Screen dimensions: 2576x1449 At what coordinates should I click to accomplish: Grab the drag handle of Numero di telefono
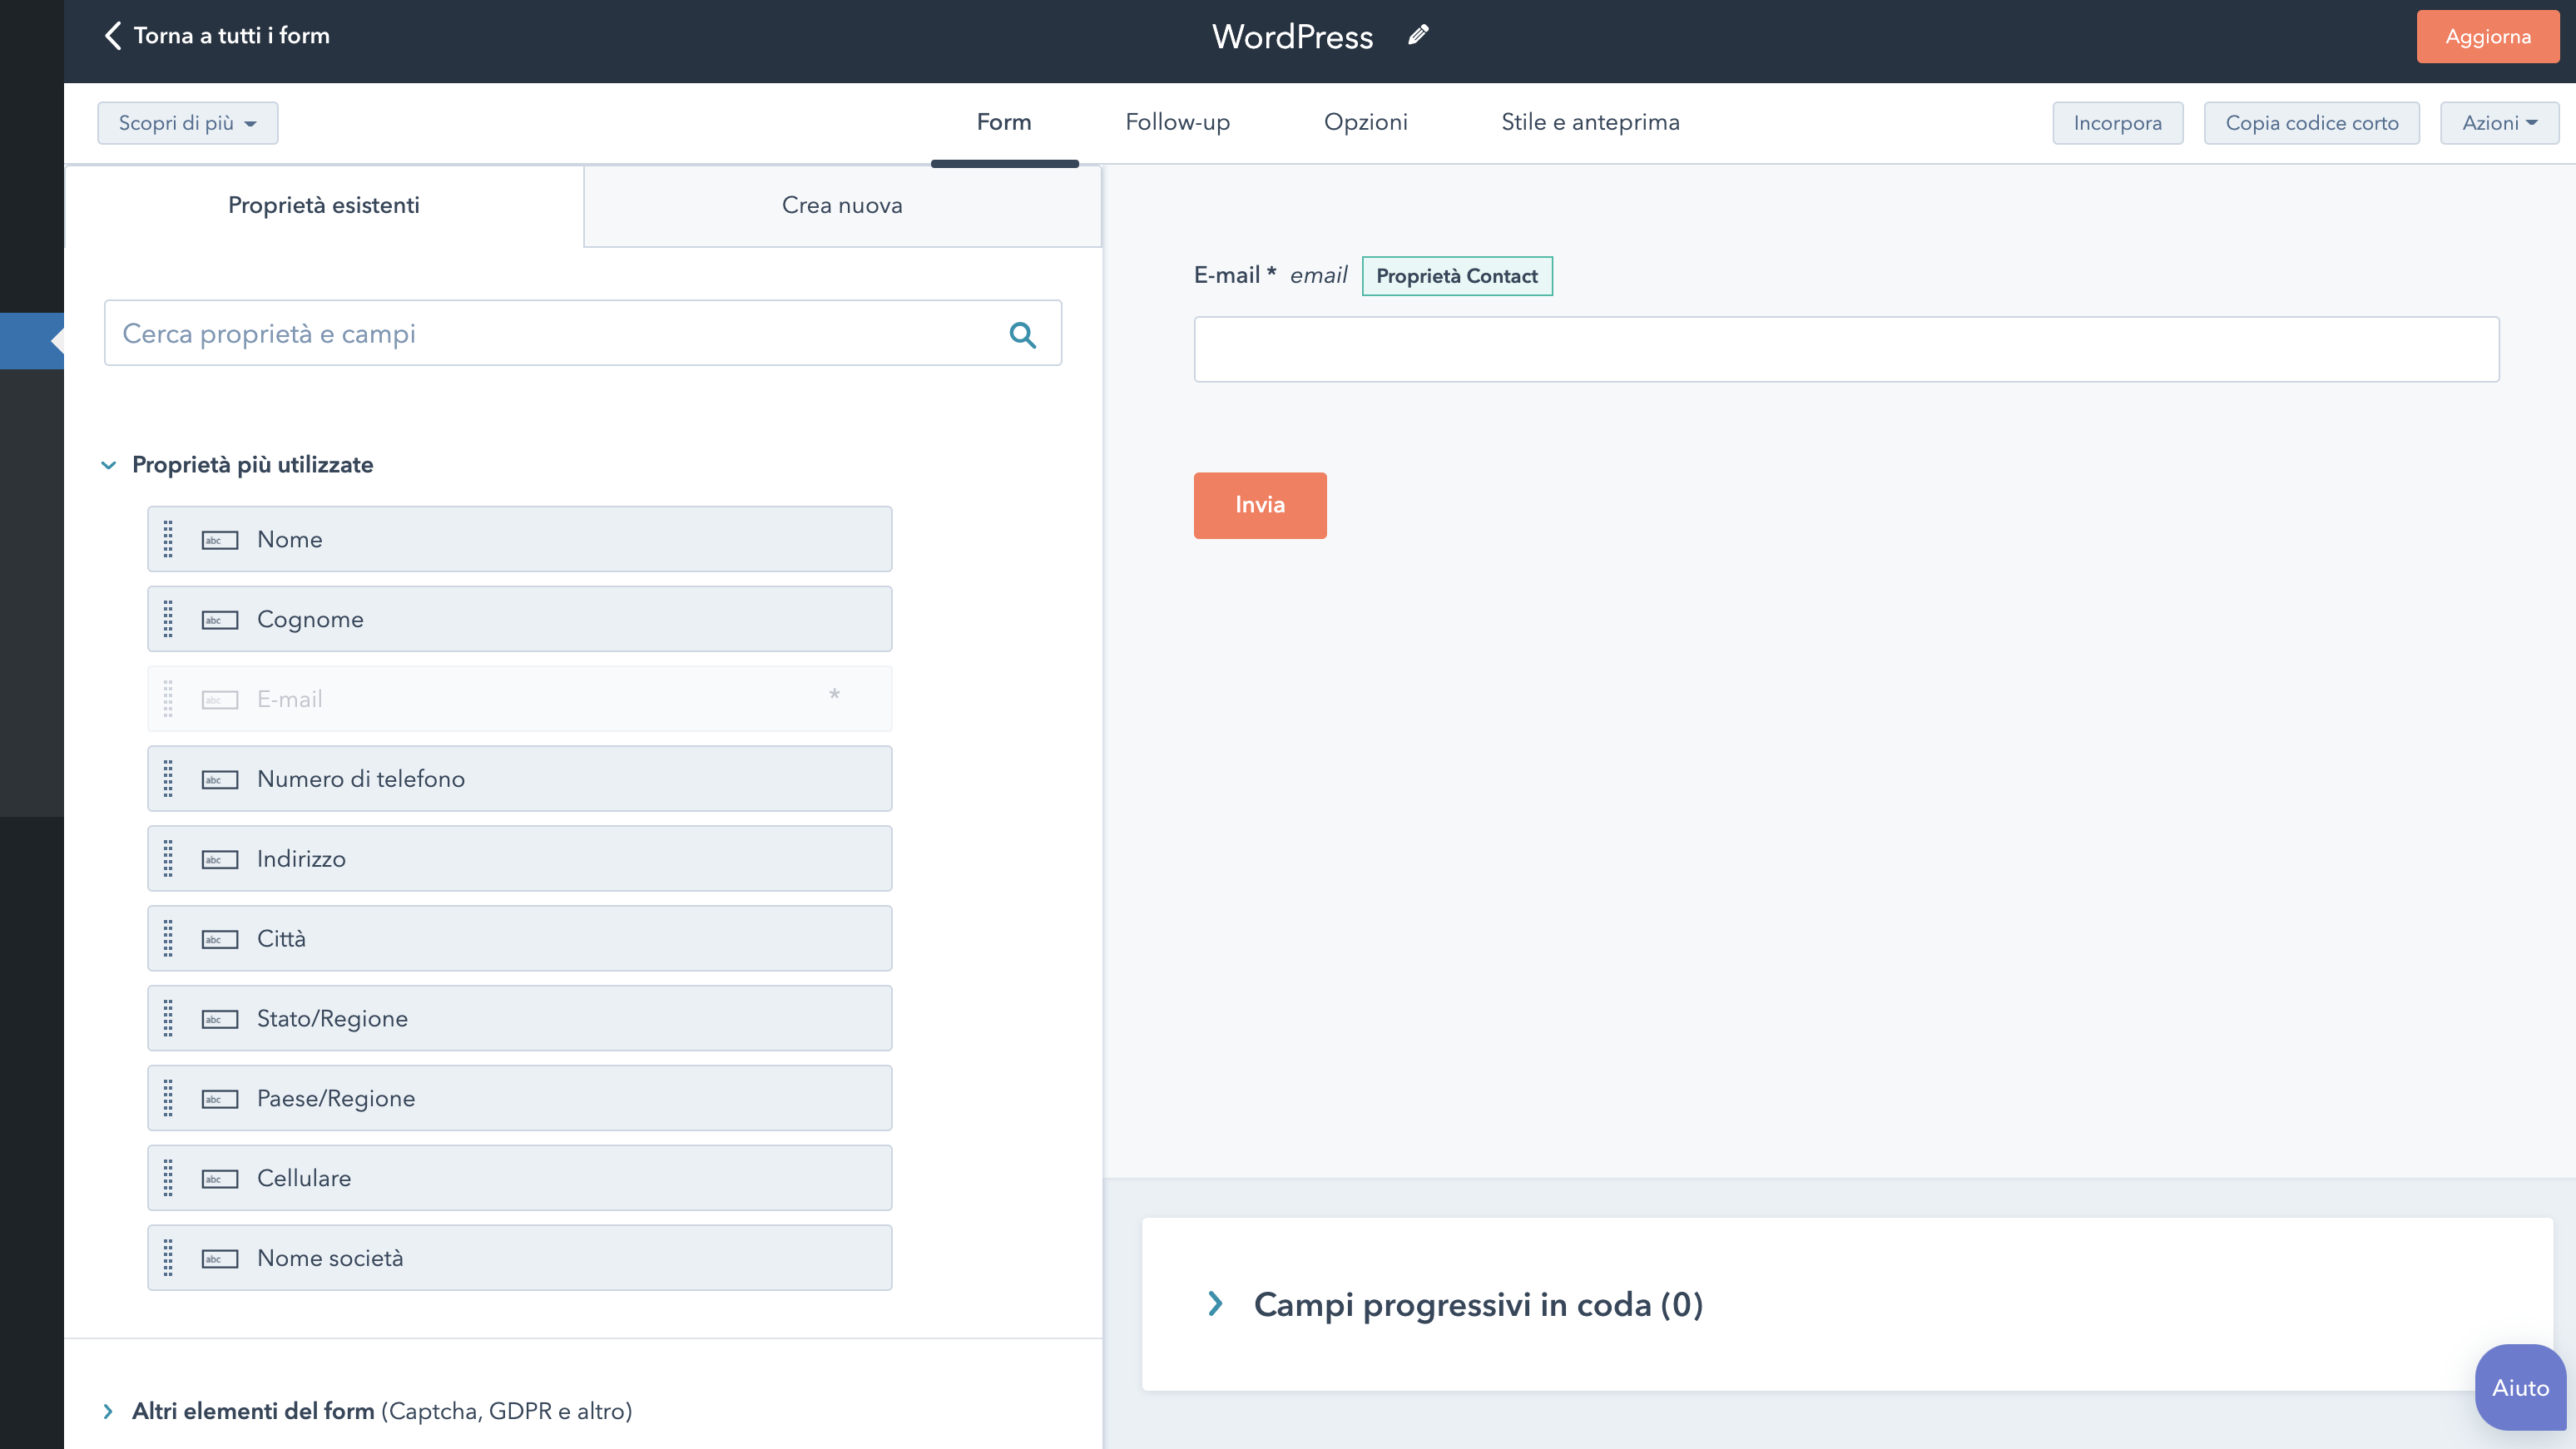pyautogui.click(x=168, y=779)
